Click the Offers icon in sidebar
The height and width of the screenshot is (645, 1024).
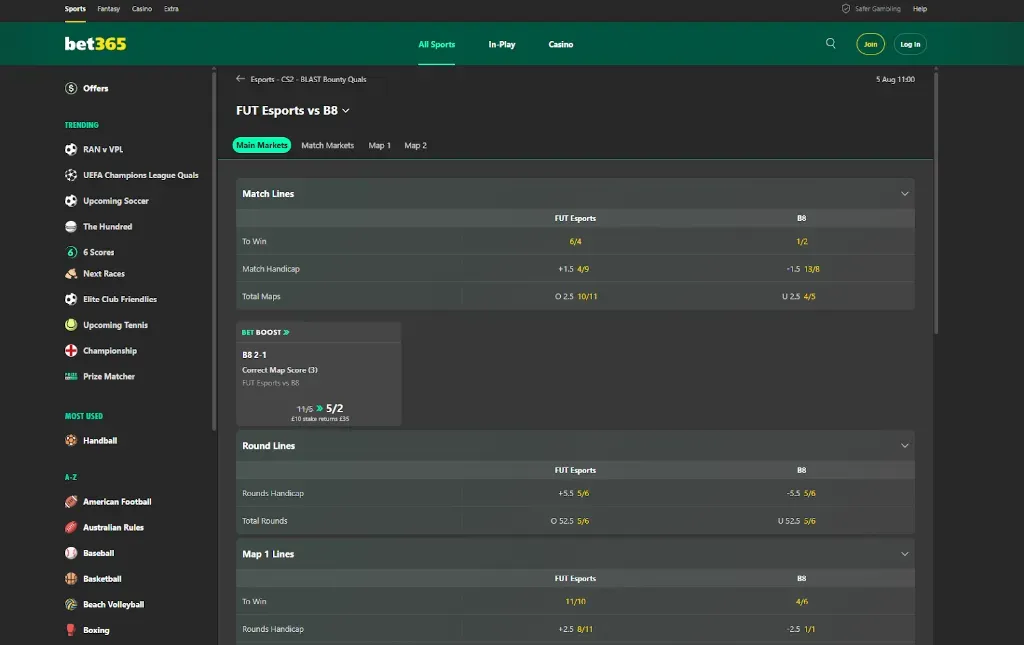pos(71,88)
